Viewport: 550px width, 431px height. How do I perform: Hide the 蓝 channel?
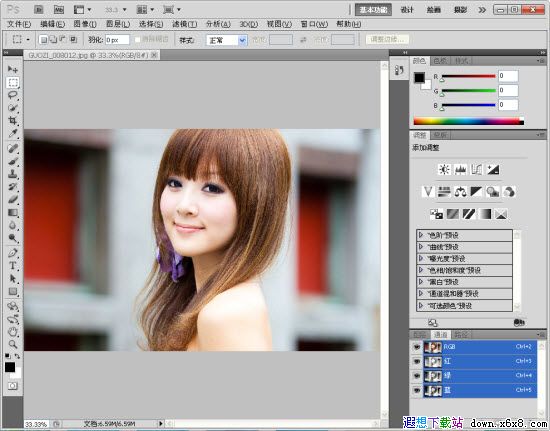417,390
